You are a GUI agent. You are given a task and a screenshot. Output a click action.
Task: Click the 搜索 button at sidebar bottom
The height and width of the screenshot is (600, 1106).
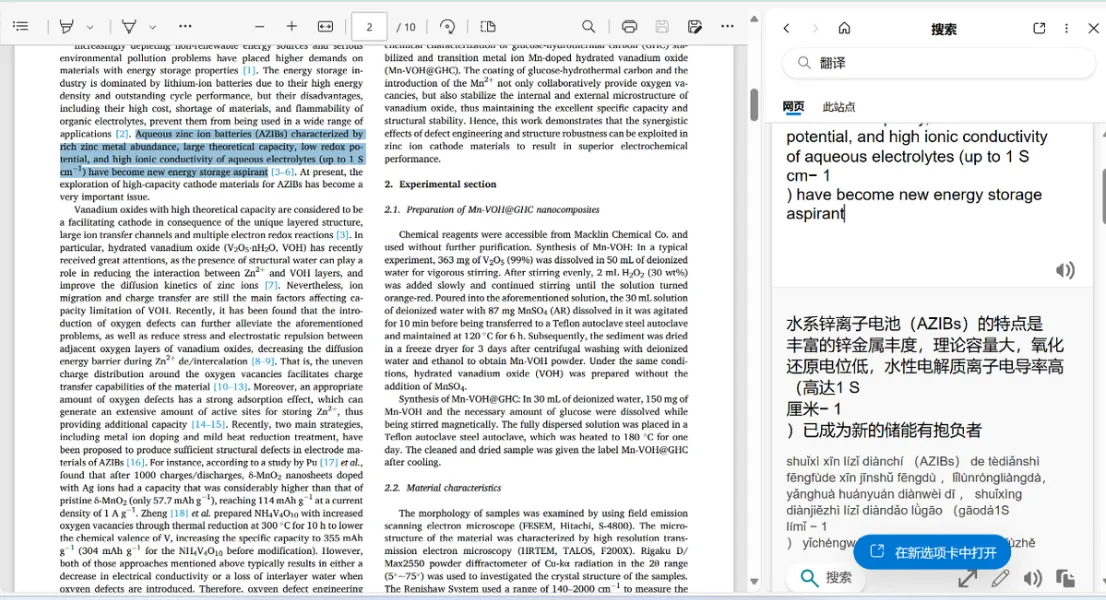[x=826, y=578]
